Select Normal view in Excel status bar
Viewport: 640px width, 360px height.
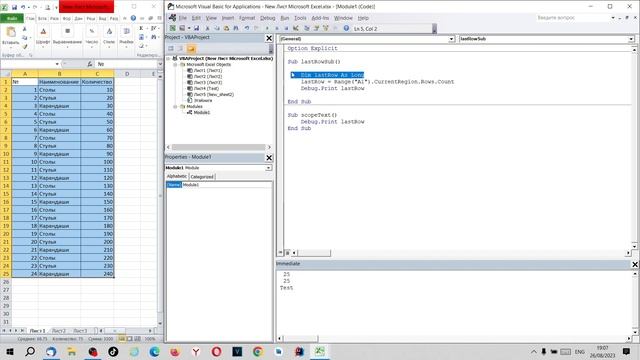[122, 339]
